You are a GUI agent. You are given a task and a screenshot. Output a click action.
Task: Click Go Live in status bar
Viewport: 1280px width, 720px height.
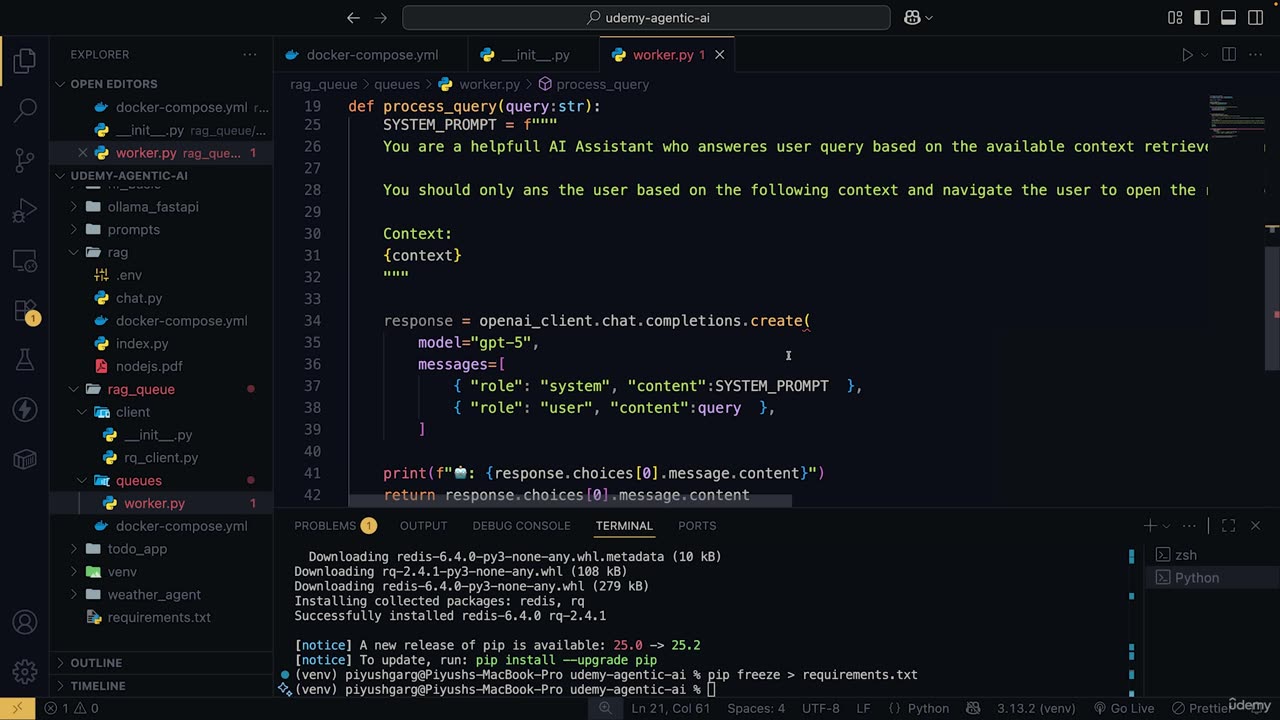(x=1124, y=708)
